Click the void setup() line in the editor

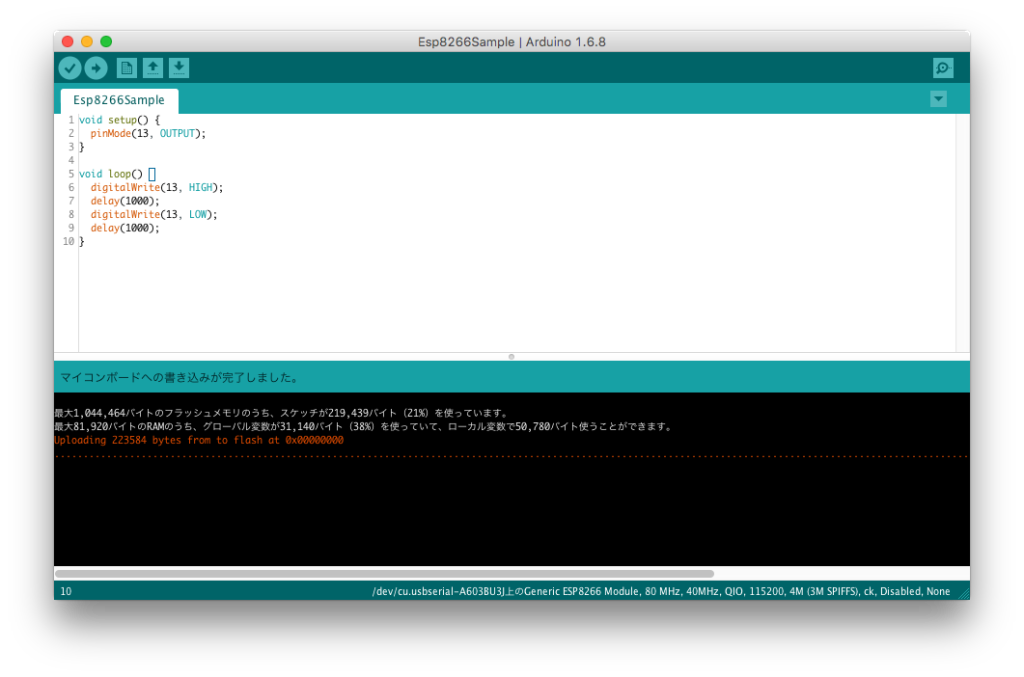tap(119, 120)
